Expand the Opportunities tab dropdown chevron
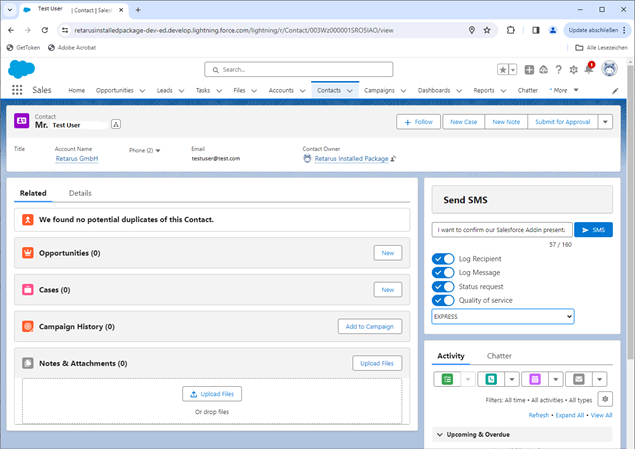Screen dimensions: 635x449 [x=142, y=90]
